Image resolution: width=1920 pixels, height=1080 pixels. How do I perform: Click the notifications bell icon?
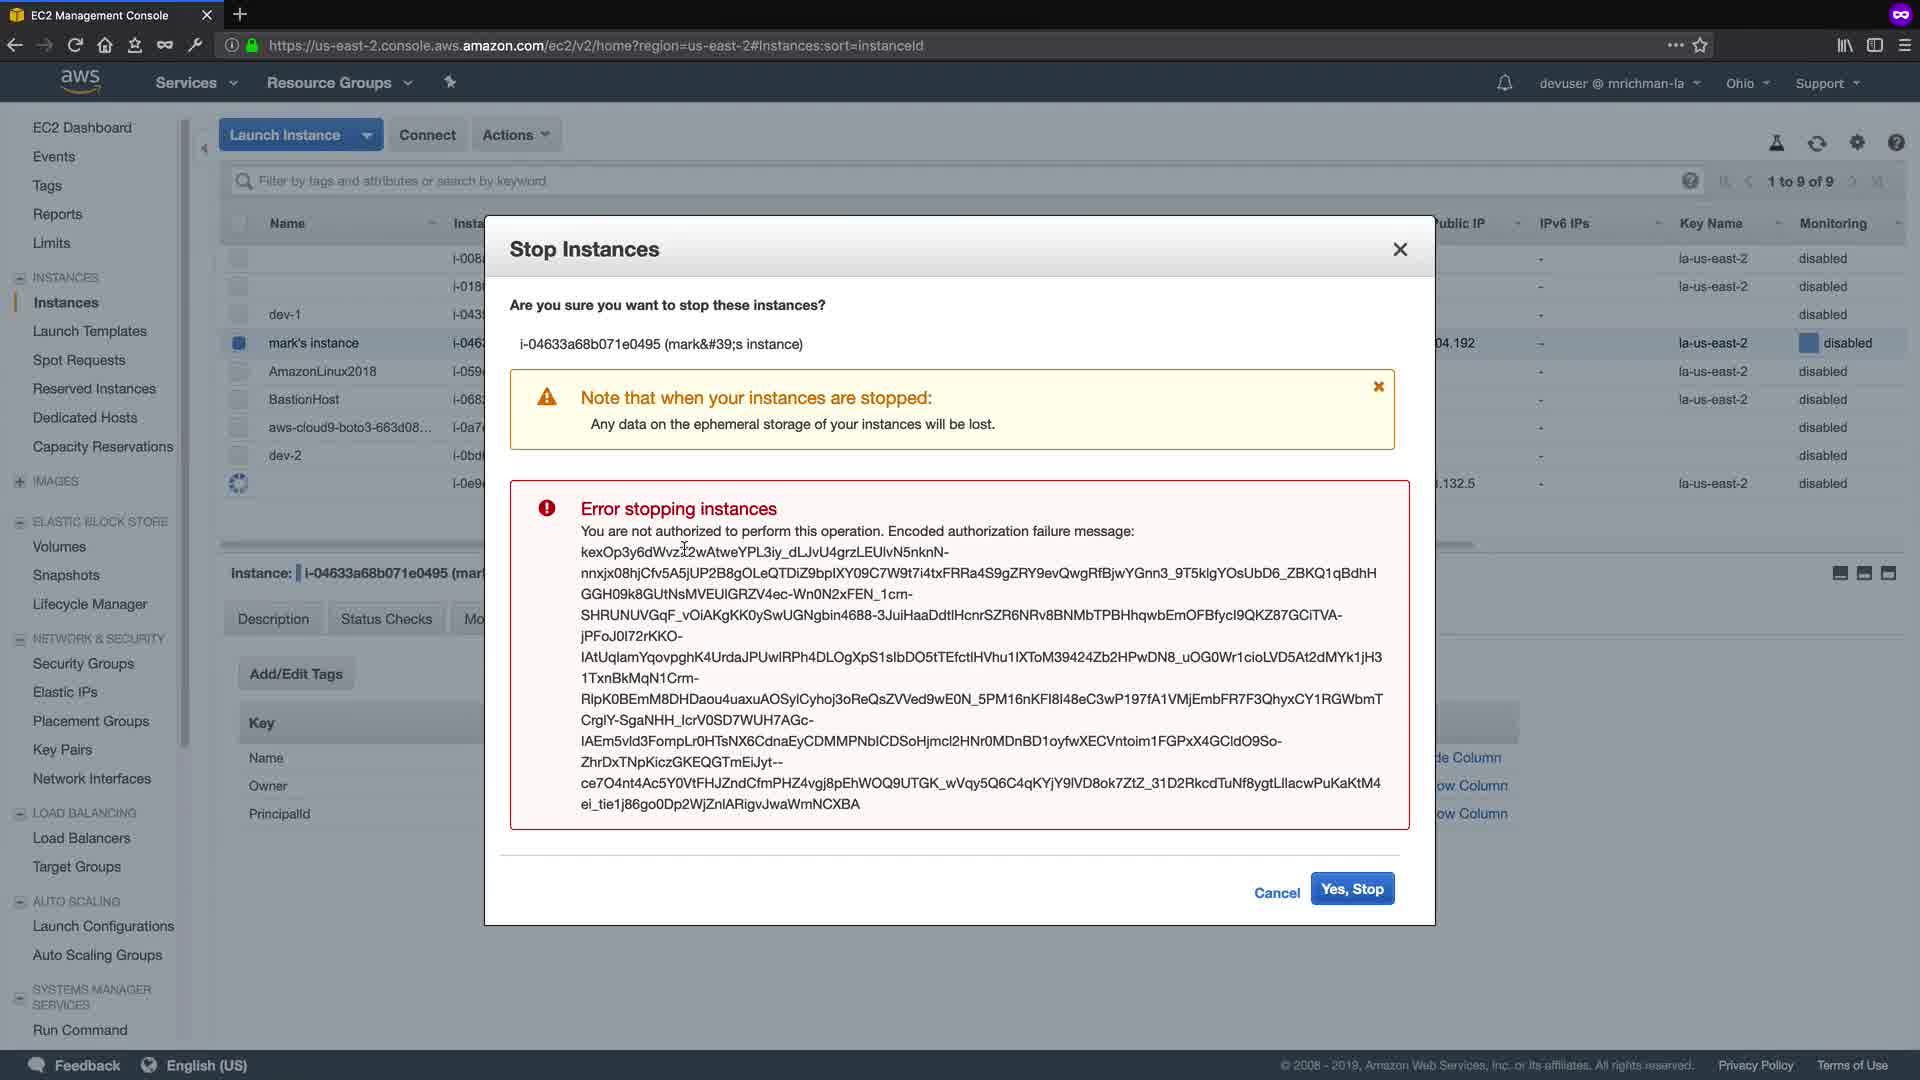click(1504, 83)
